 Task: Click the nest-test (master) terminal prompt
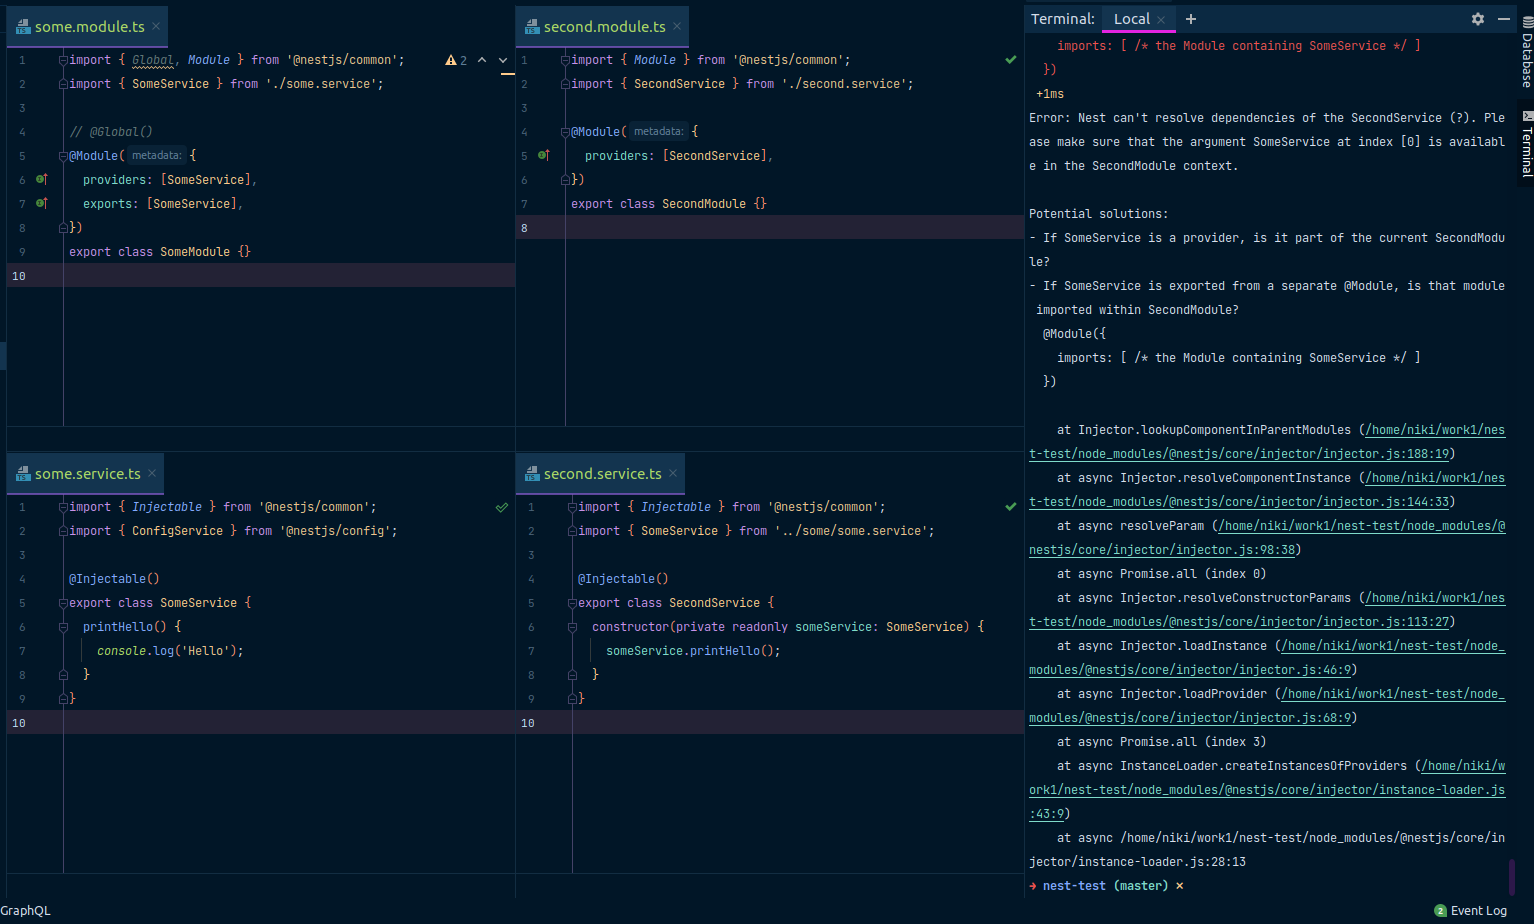[x=1106, y=886]
